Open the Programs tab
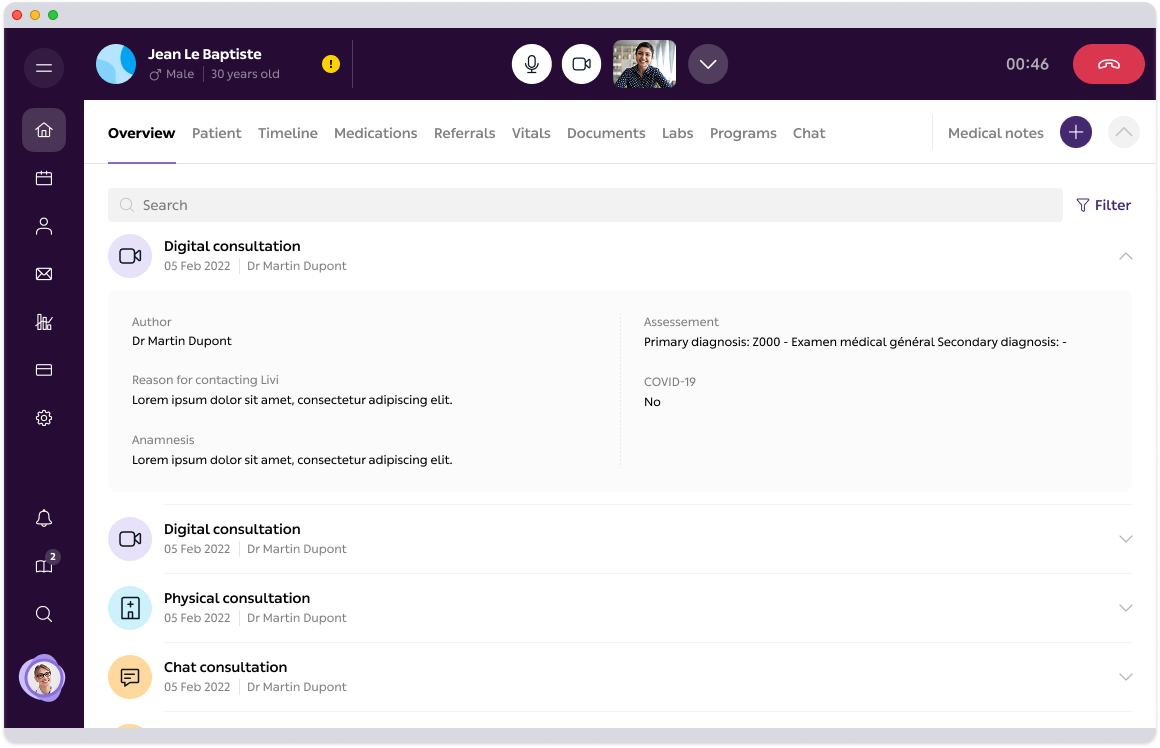 coord(743,133)
